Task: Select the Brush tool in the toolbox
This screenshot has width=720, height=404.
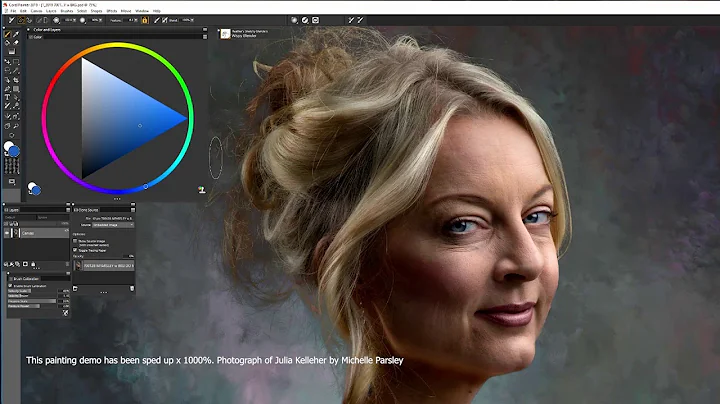Action: coord(7,34)
